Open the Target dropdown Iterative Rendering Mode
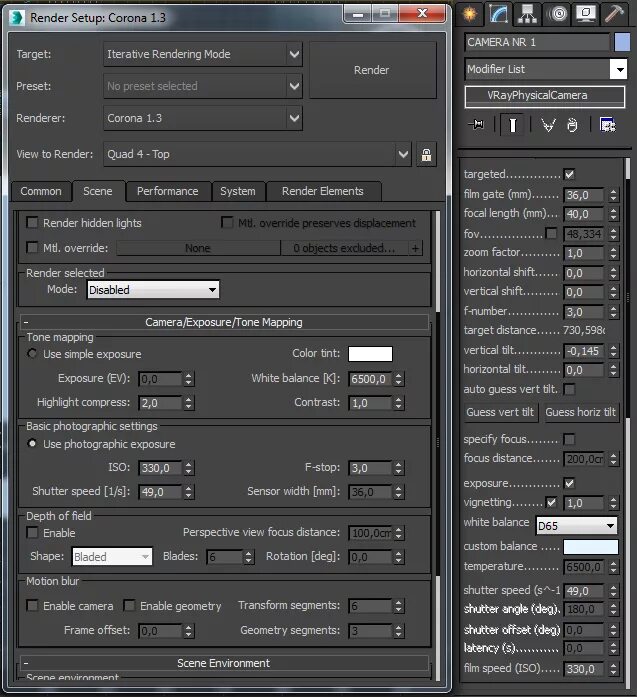The image size is (637, 697). point(203,54)
